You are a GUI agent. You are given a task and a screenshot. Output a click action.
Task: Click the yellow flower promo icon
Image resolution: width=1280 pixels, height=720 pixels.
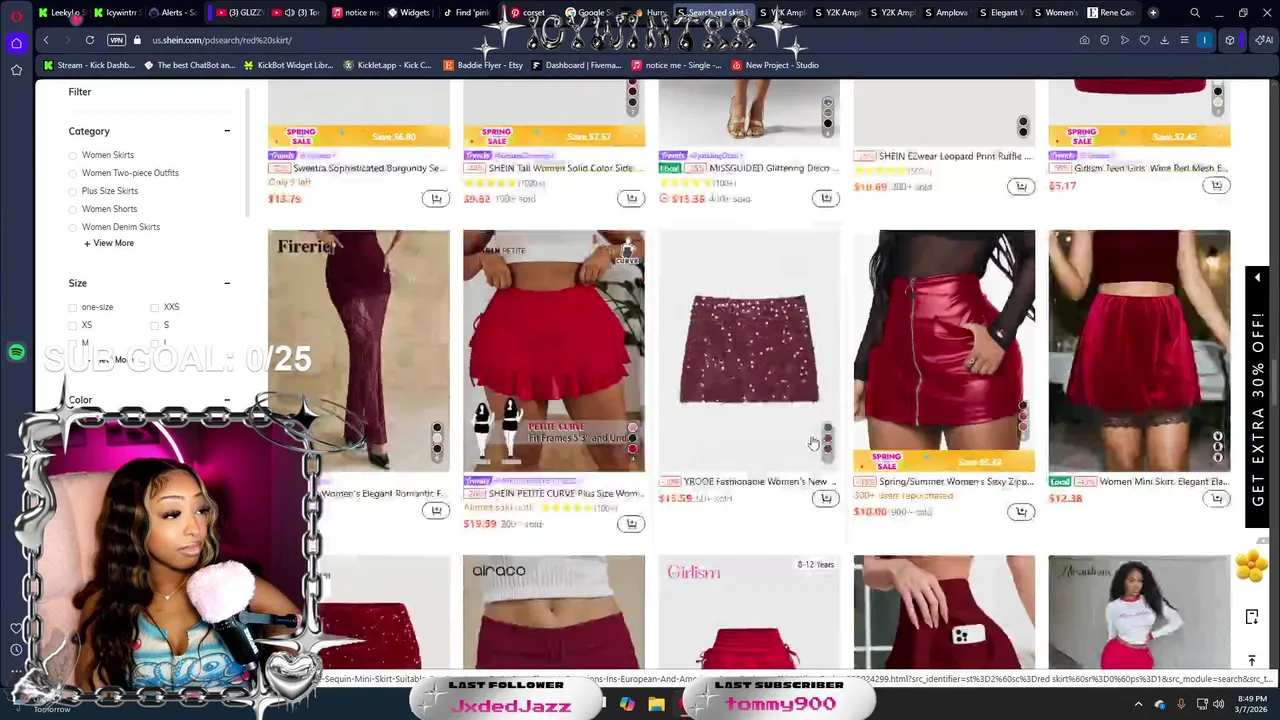[x=1250, y=567]
